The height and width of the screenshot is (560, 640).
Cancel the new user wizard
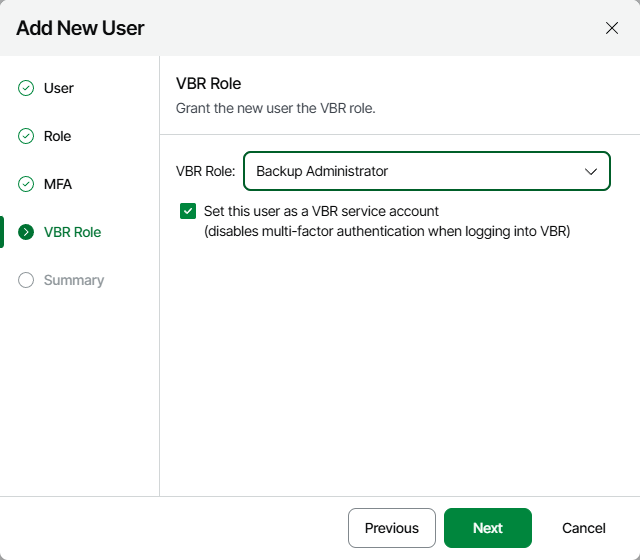pos(584,528)
